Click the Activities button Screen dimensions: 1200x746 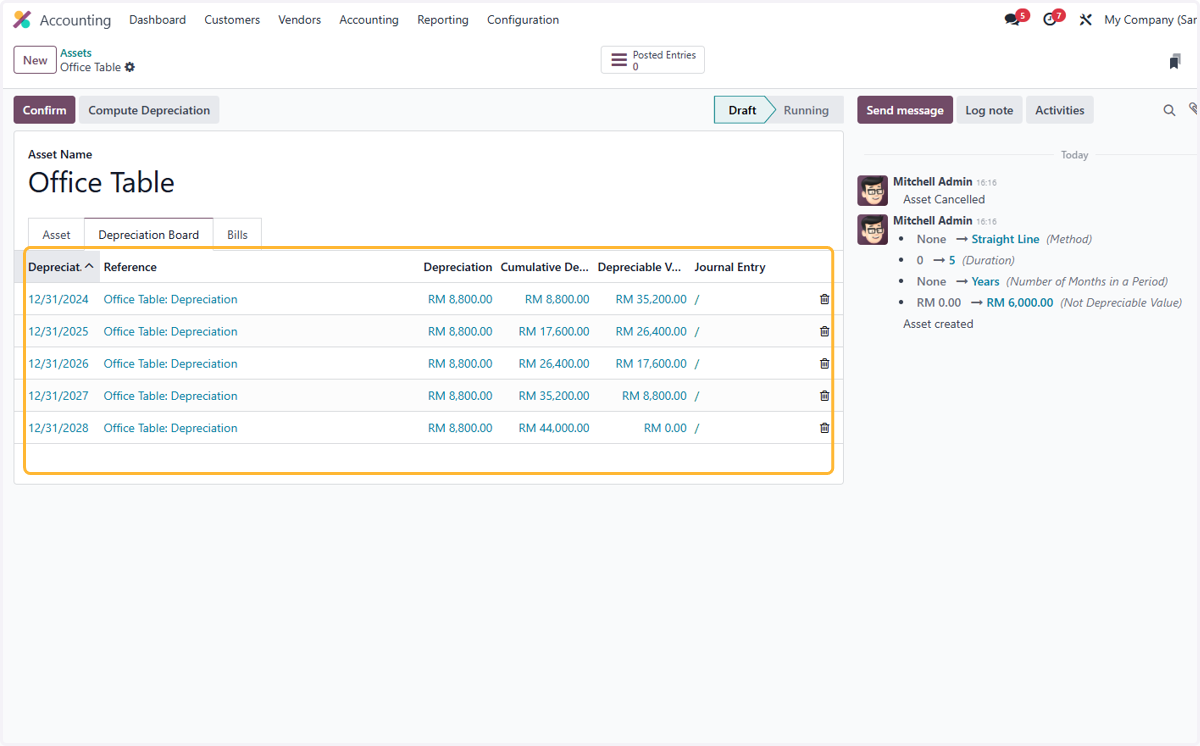[x=1060, y=110]
